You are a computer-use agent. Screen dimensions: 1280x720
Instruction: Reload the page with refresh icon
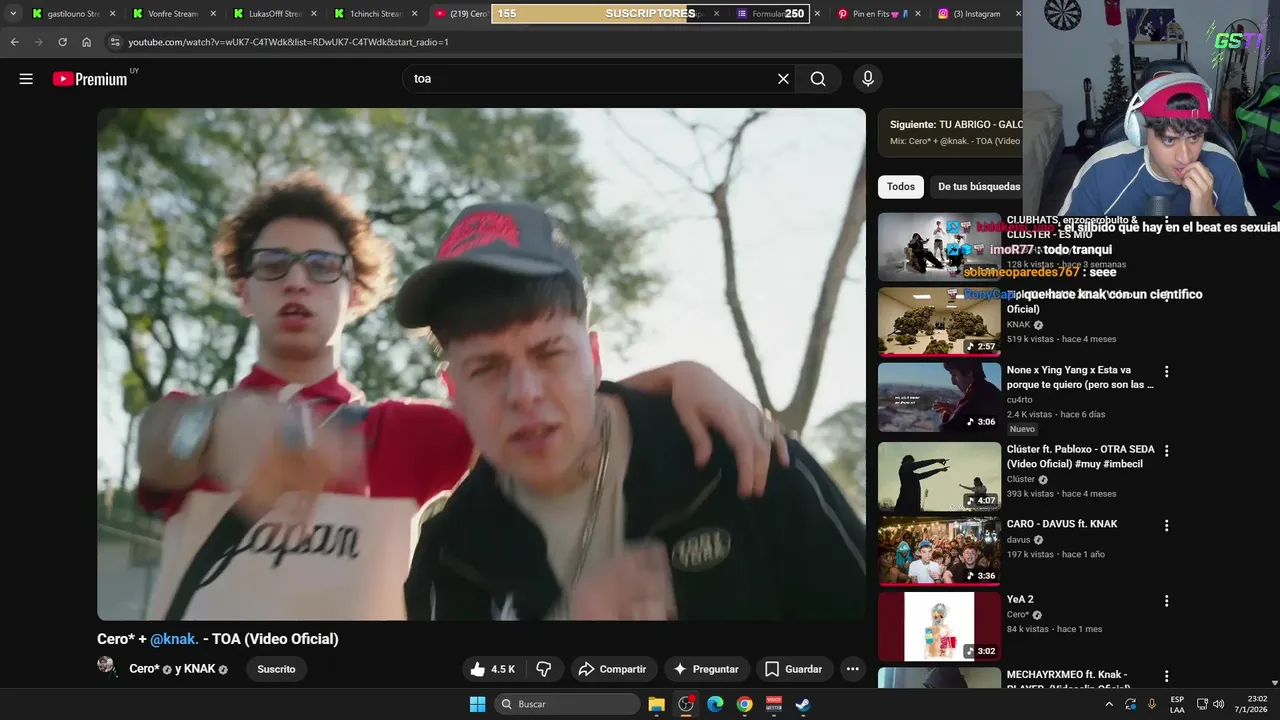[62, 42]
